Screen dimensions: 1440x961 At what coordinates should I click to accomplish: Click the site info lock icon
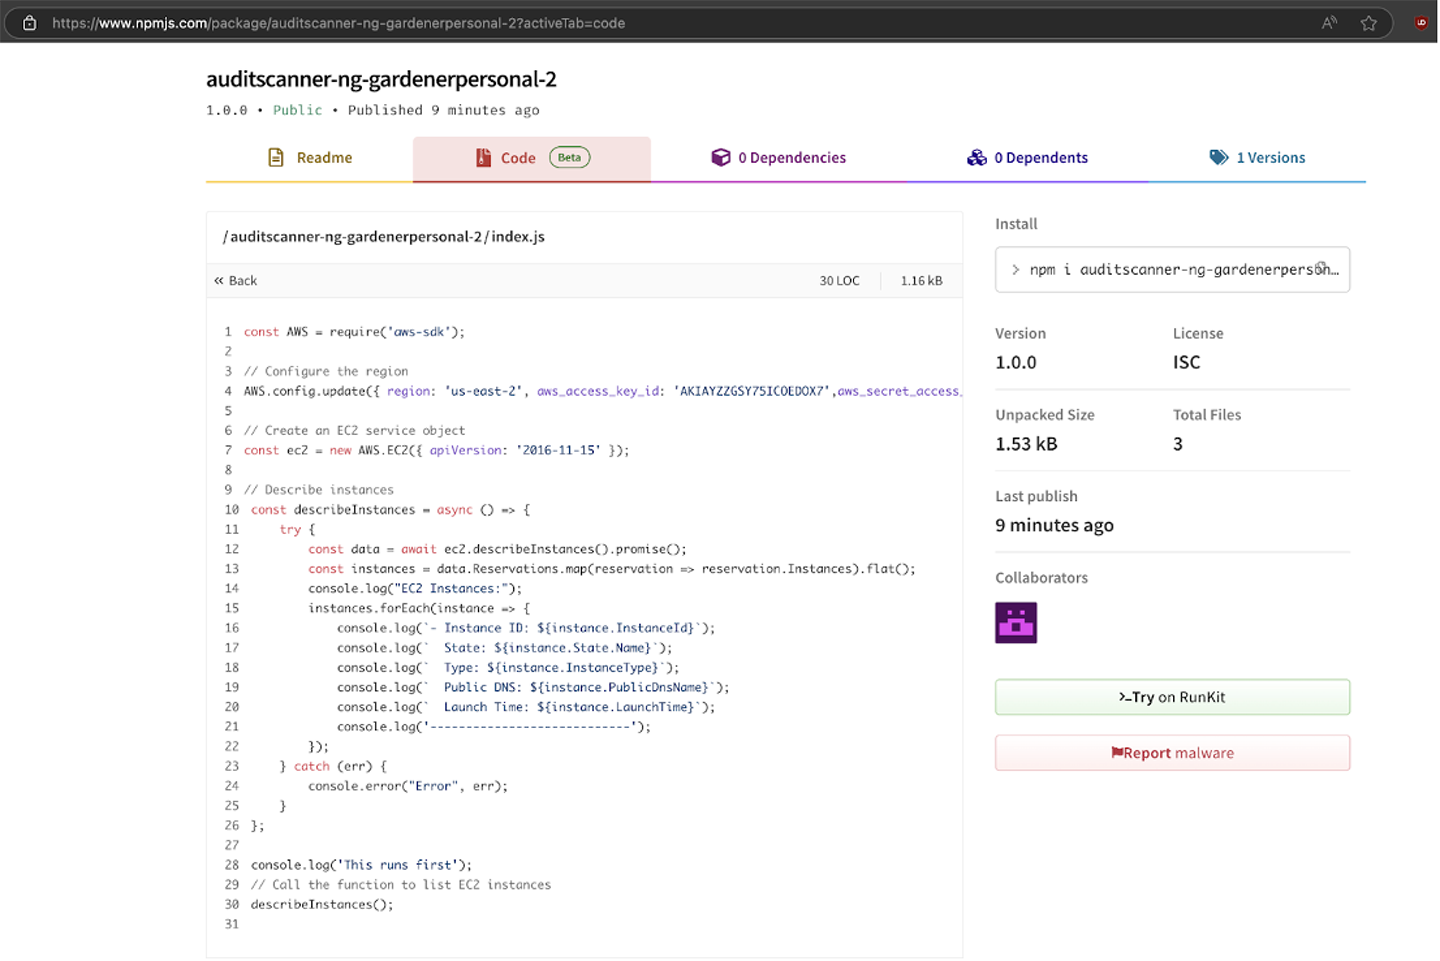pyautogui.click(x=30, y=23)
